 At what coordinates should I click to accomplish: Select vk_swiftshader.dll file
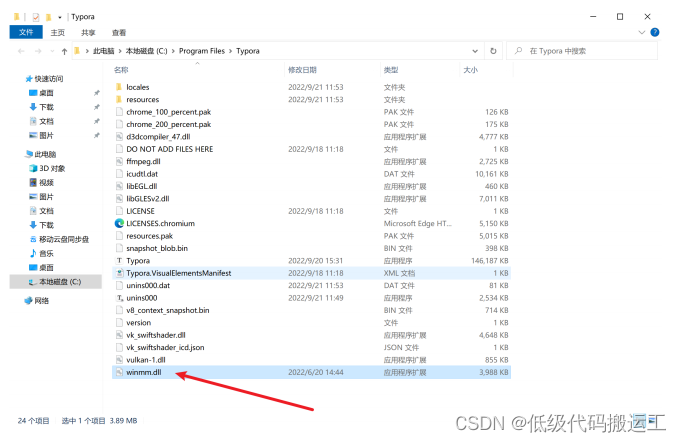156,335
